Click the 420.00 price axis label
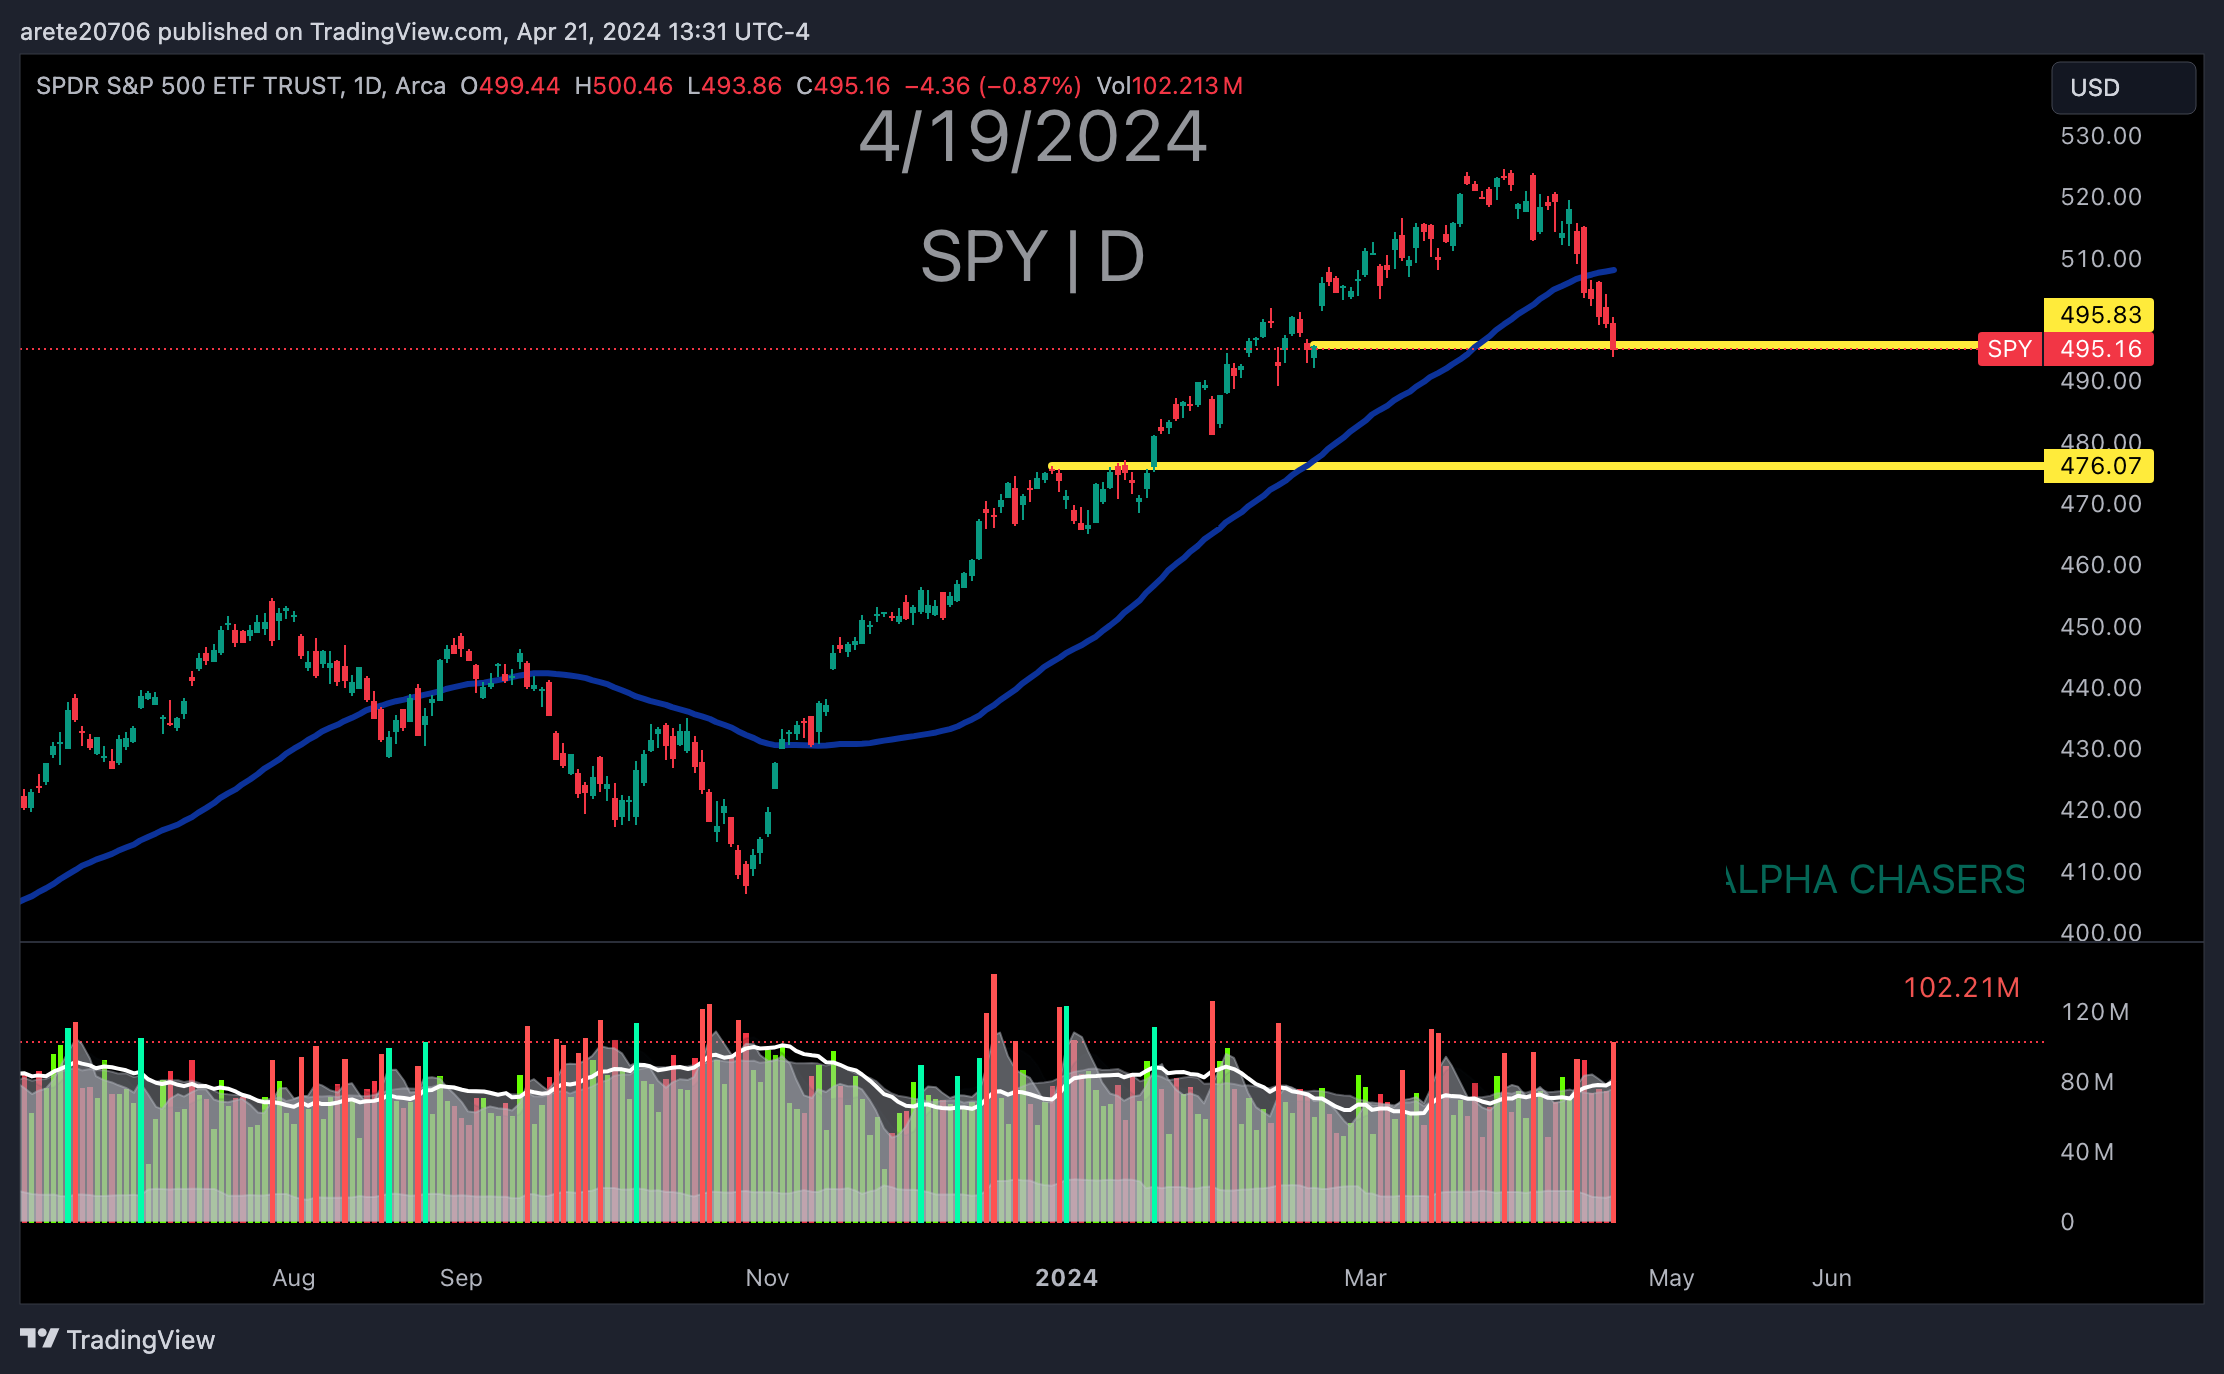2224x1374 pixels. pos(2101,810)
